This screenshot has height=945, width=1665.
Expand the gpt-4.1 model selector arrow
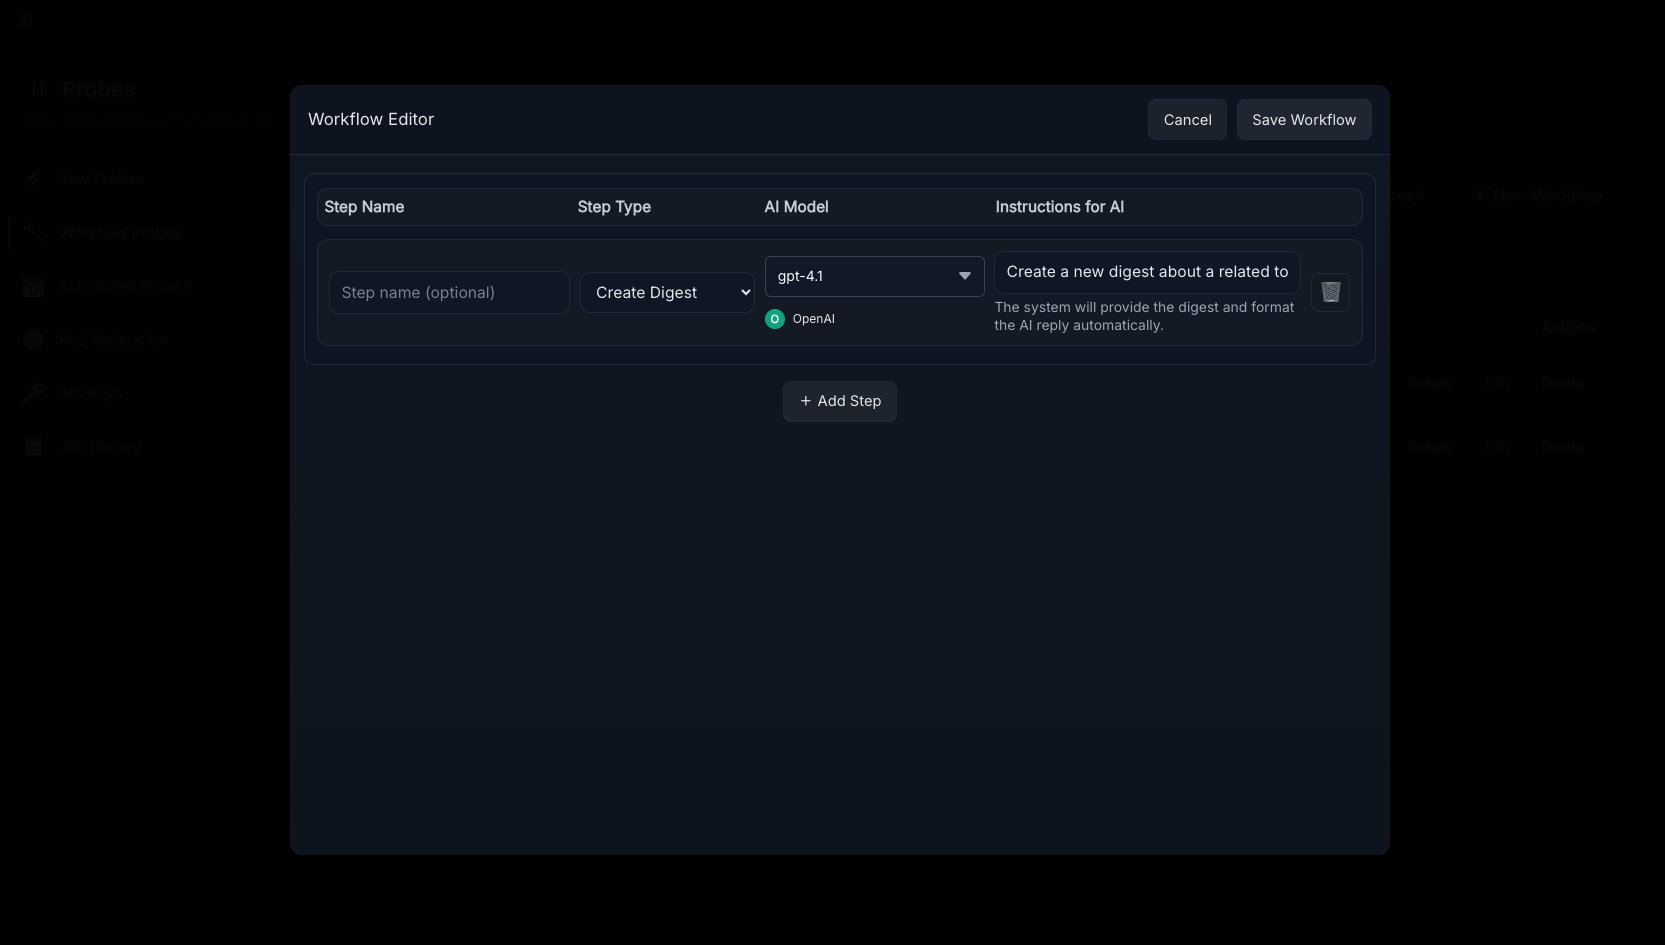pos(964,276)
